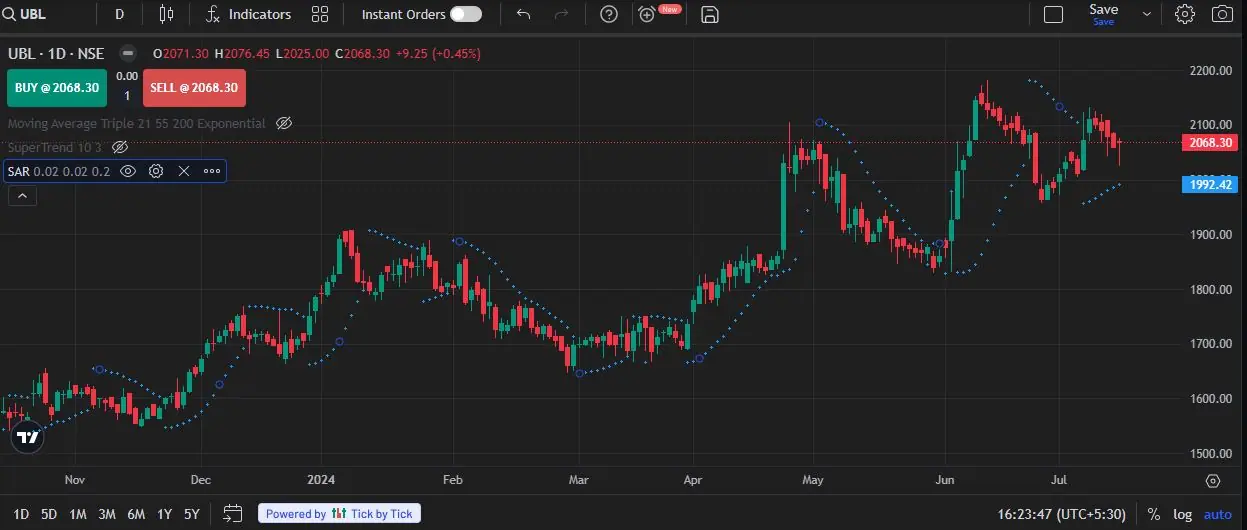Select the SAR 0.02 0.02 0.2 legend
The width and height of the screenshot is (1247, 530).
59,171
